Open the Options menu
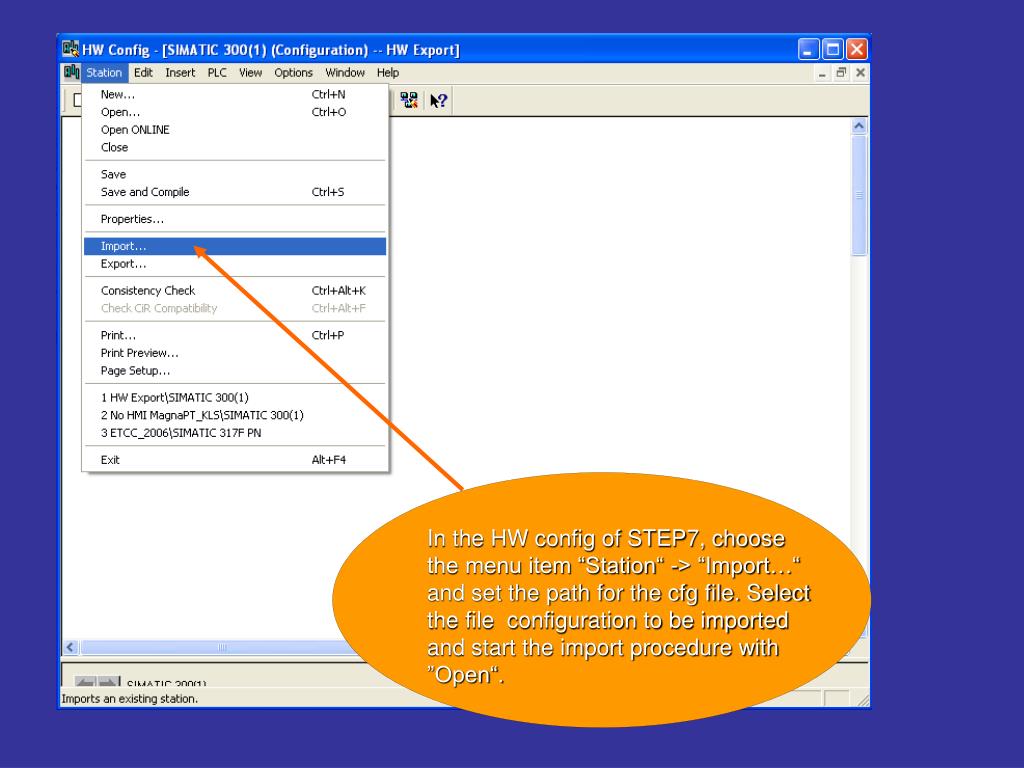This screenshot has width=1024, height=768. (x=293, y=72)
